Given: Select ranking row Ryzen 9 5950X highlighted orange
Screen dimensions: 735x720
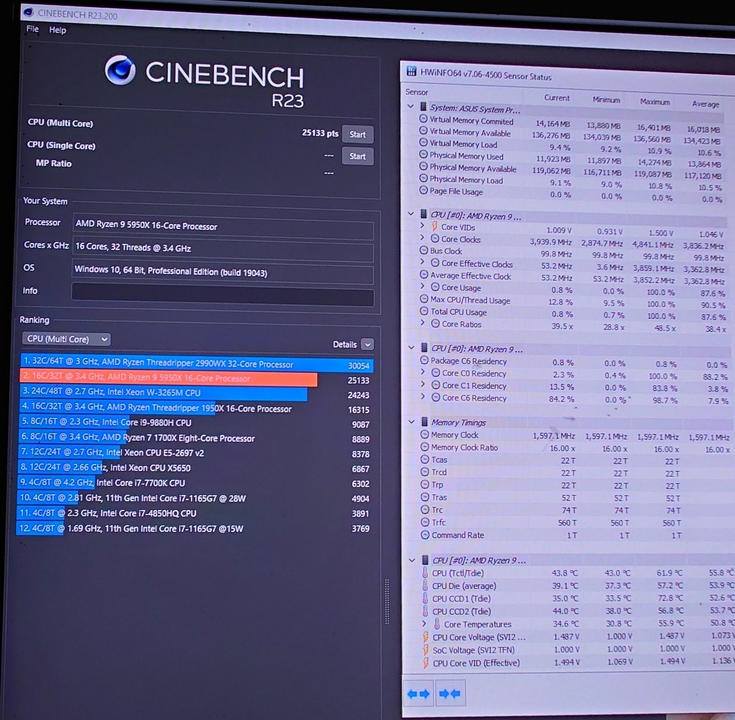Looking at the screenshot, I should pos(196,379).
